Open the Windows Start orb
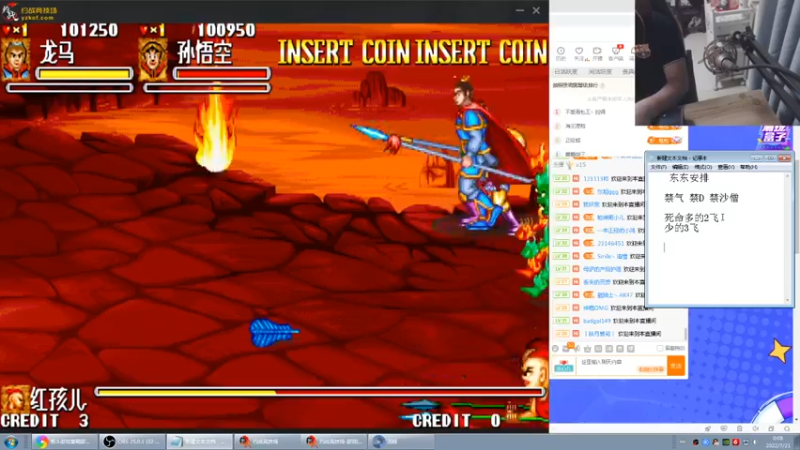This screenshot has width=800, height=450. (x=10, y=441)
